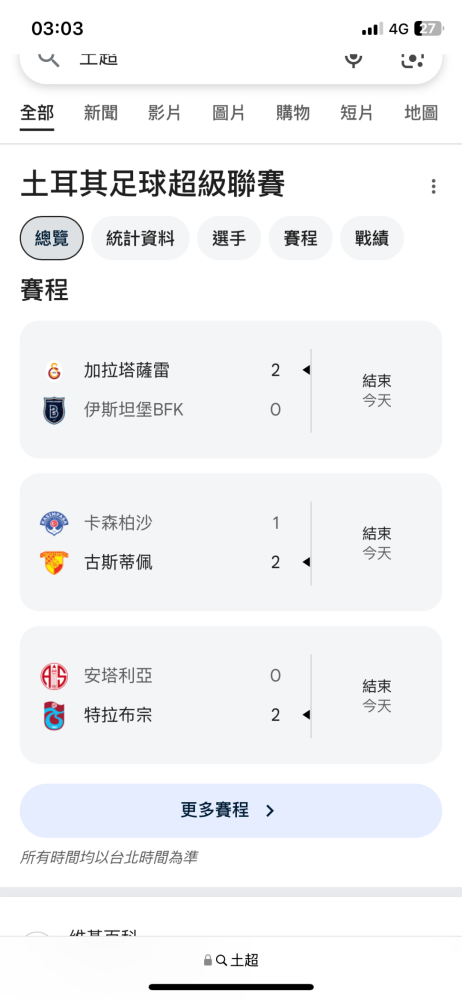The width and height of the screenshot is (462, 1000).
Task: Select the 統計資料 filter chip
Action: tap(140, 238)
